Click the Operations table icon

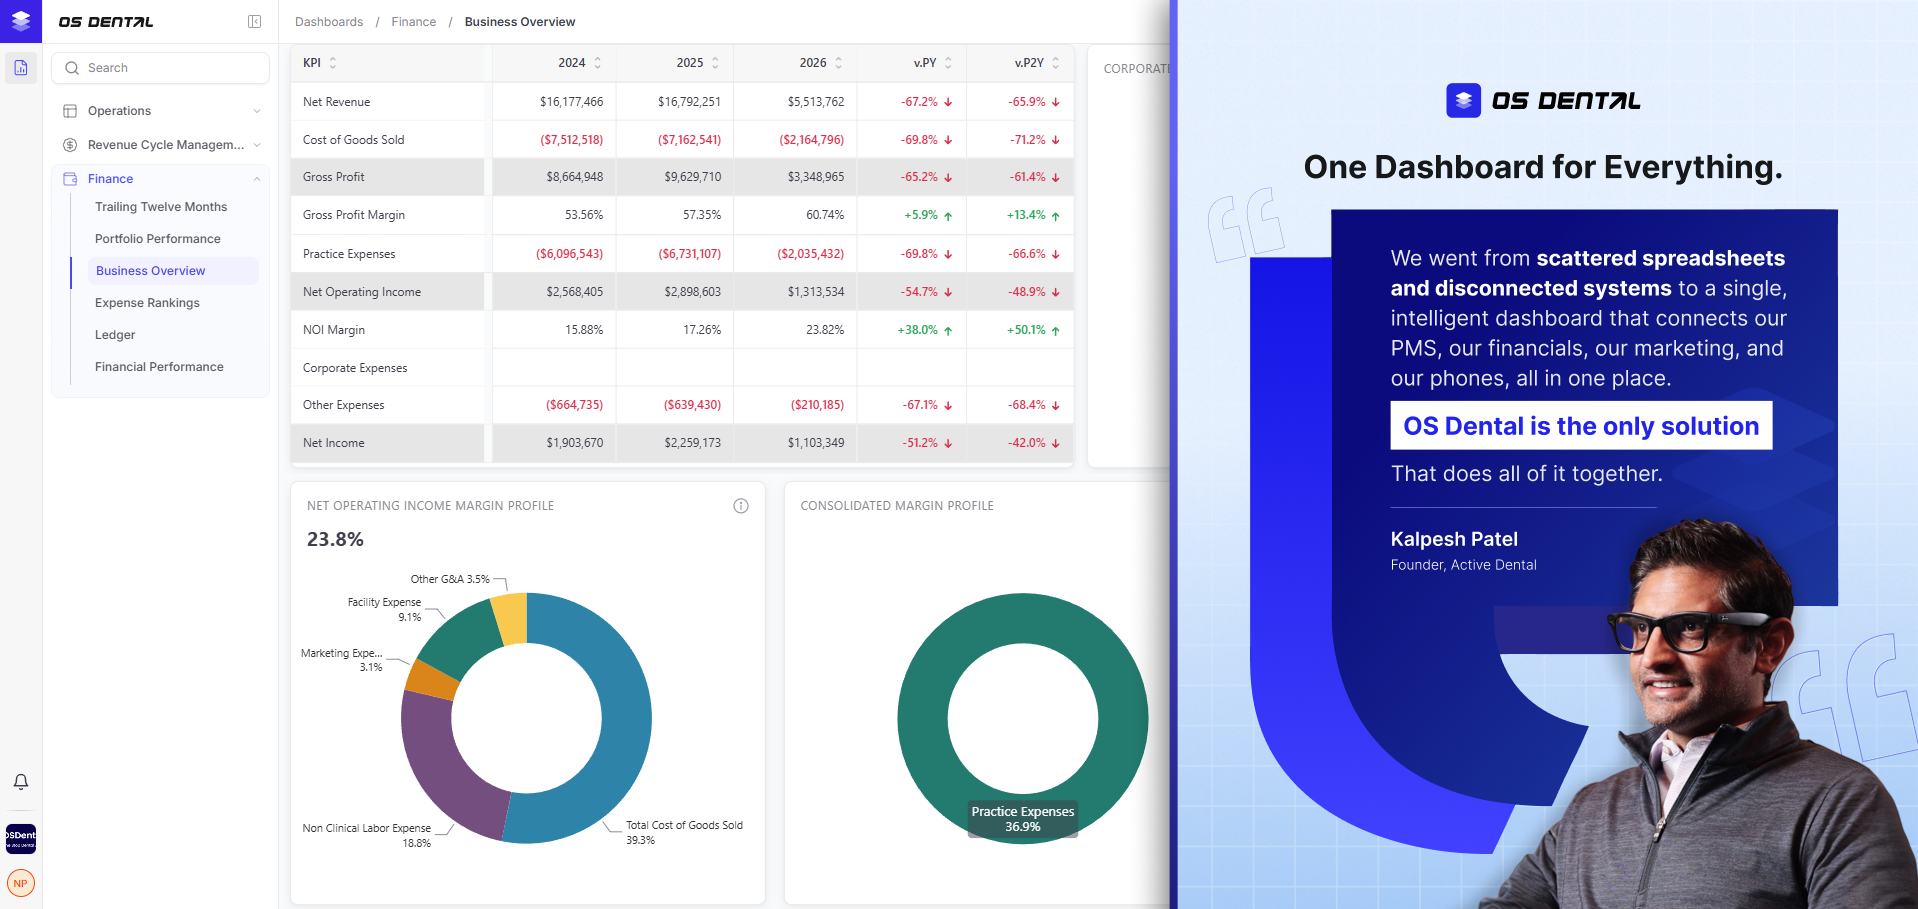tap(70, 111)
